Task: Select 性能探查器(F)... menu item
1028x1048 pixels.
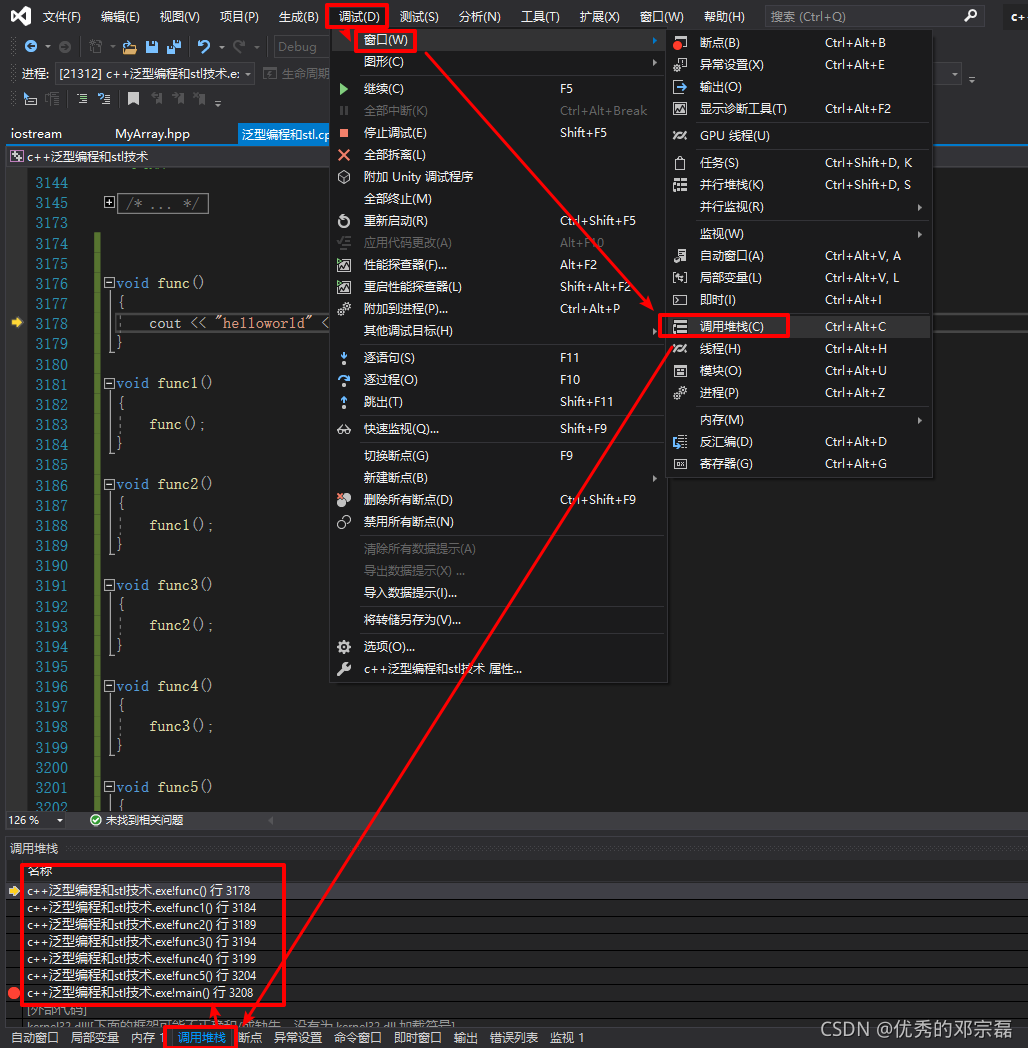Action: click(x=499, y=265)
